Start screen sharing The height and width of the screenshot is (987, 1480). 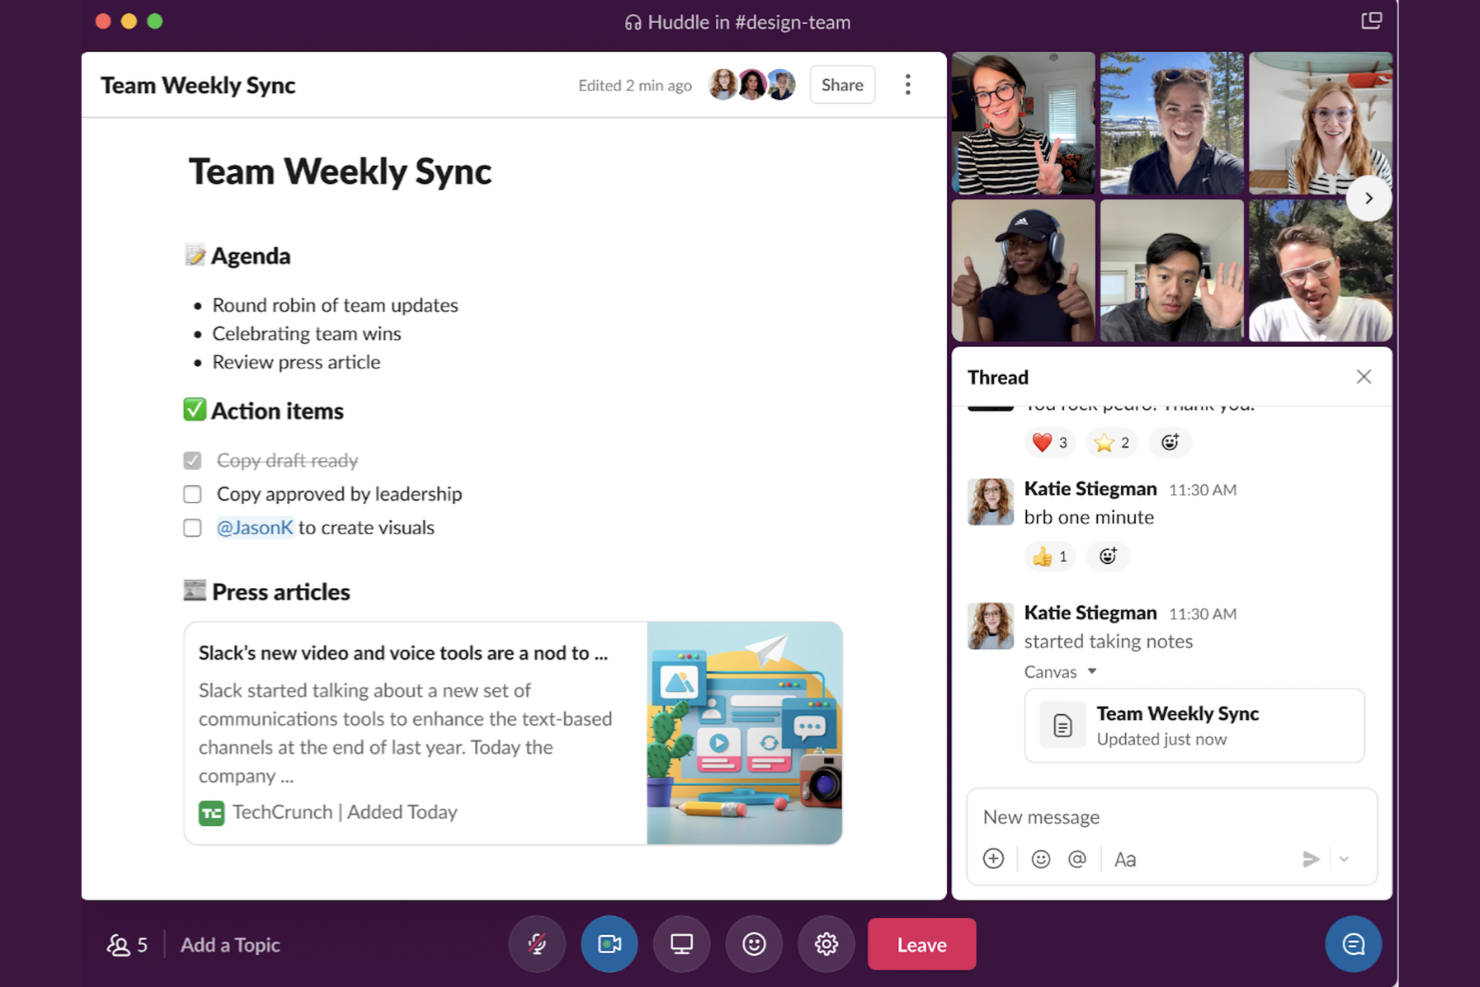tap(681, 943)
